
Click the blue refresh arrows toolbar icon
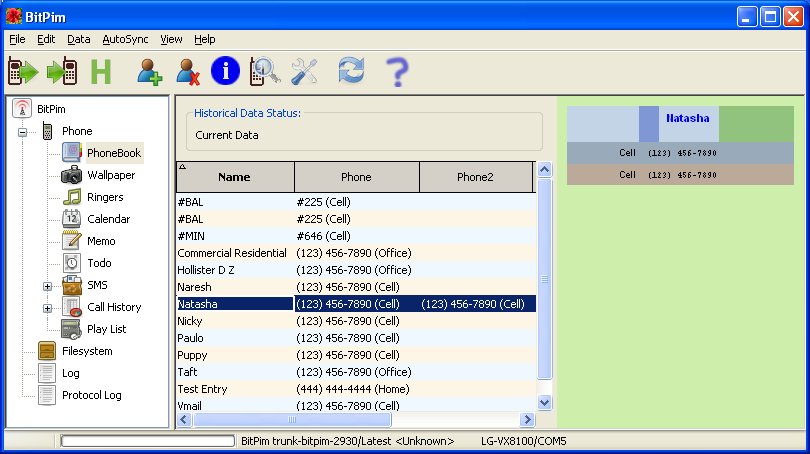[351, 71]
